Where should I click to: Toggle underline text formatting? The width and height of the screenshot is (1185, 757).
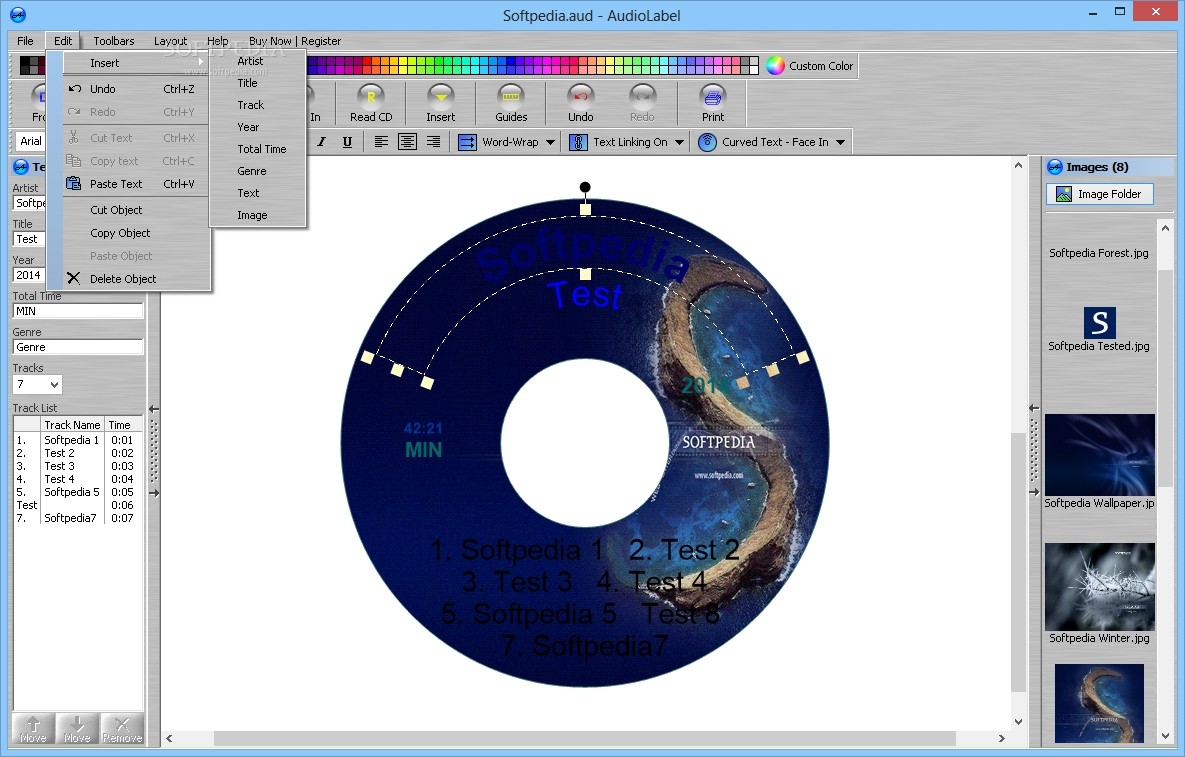coord(347,142)
